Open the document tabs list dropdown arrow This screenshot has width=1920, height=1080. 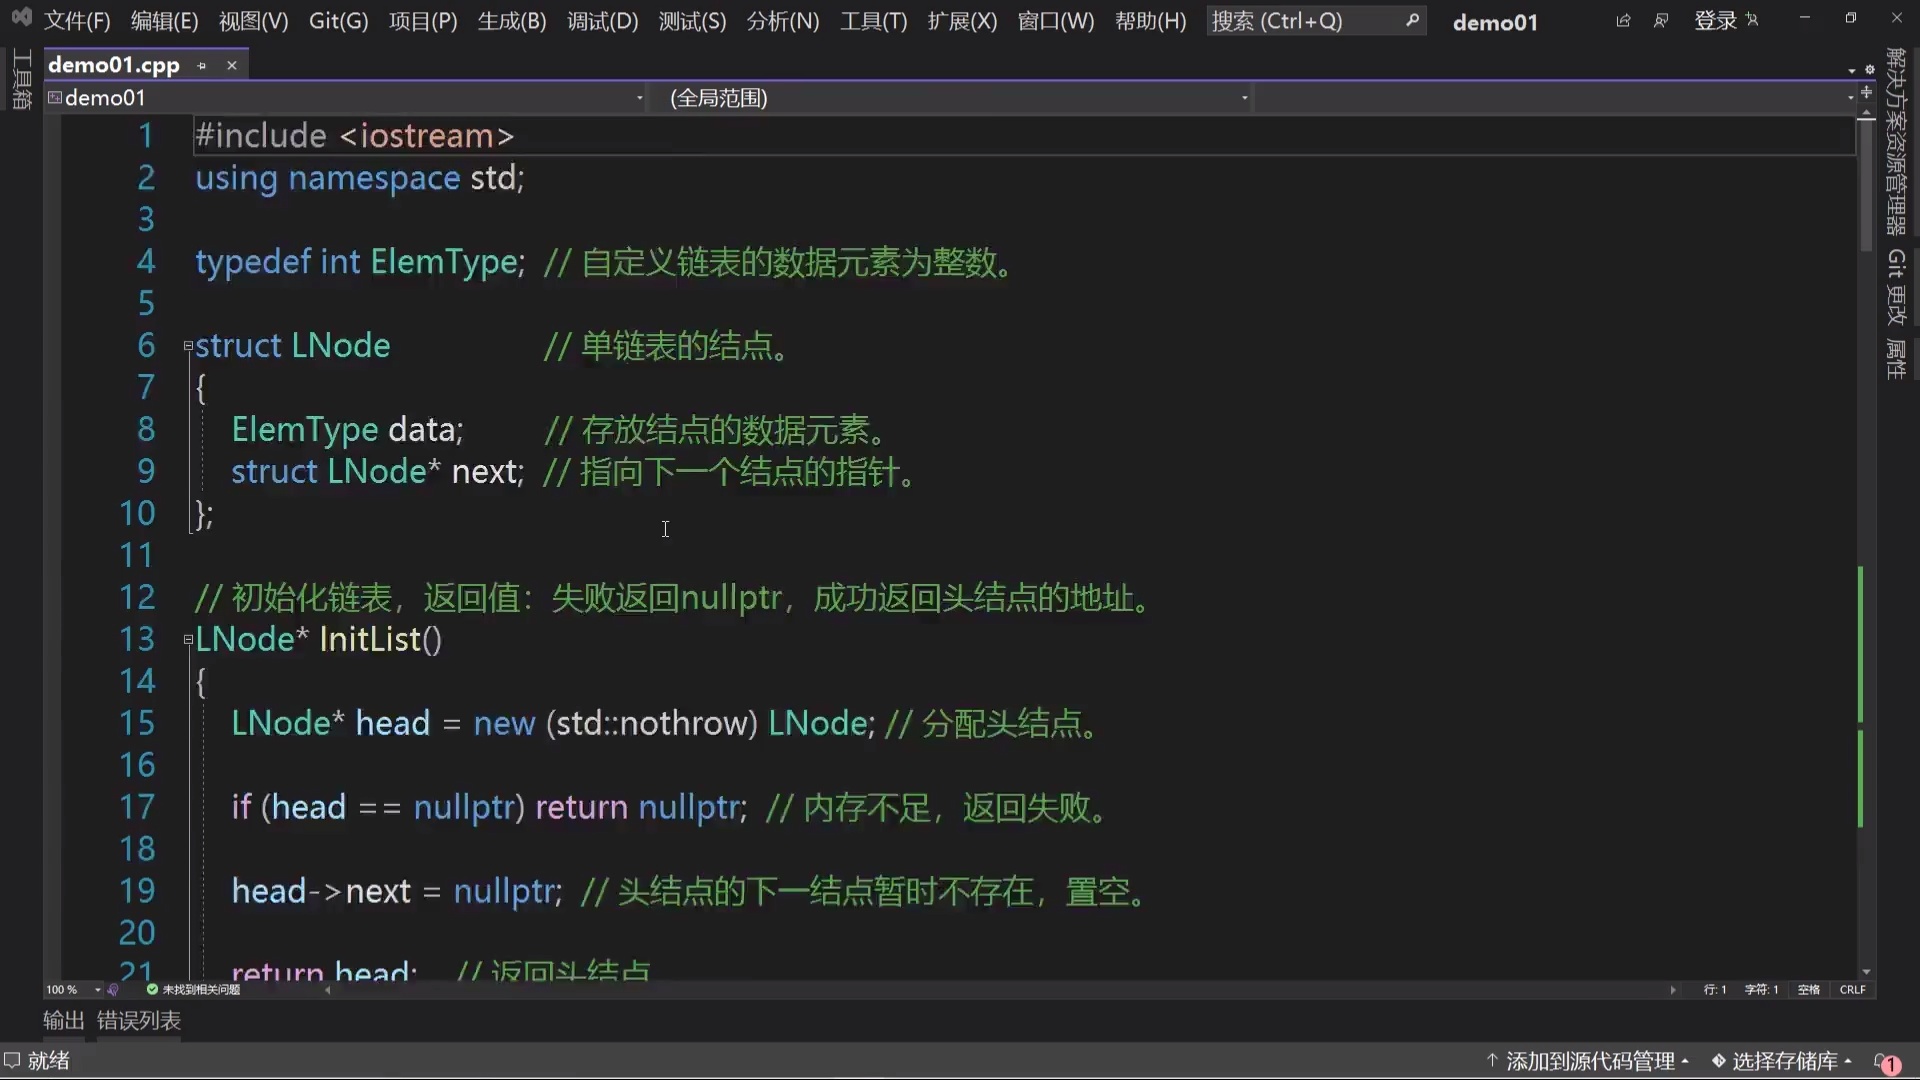1852,70
